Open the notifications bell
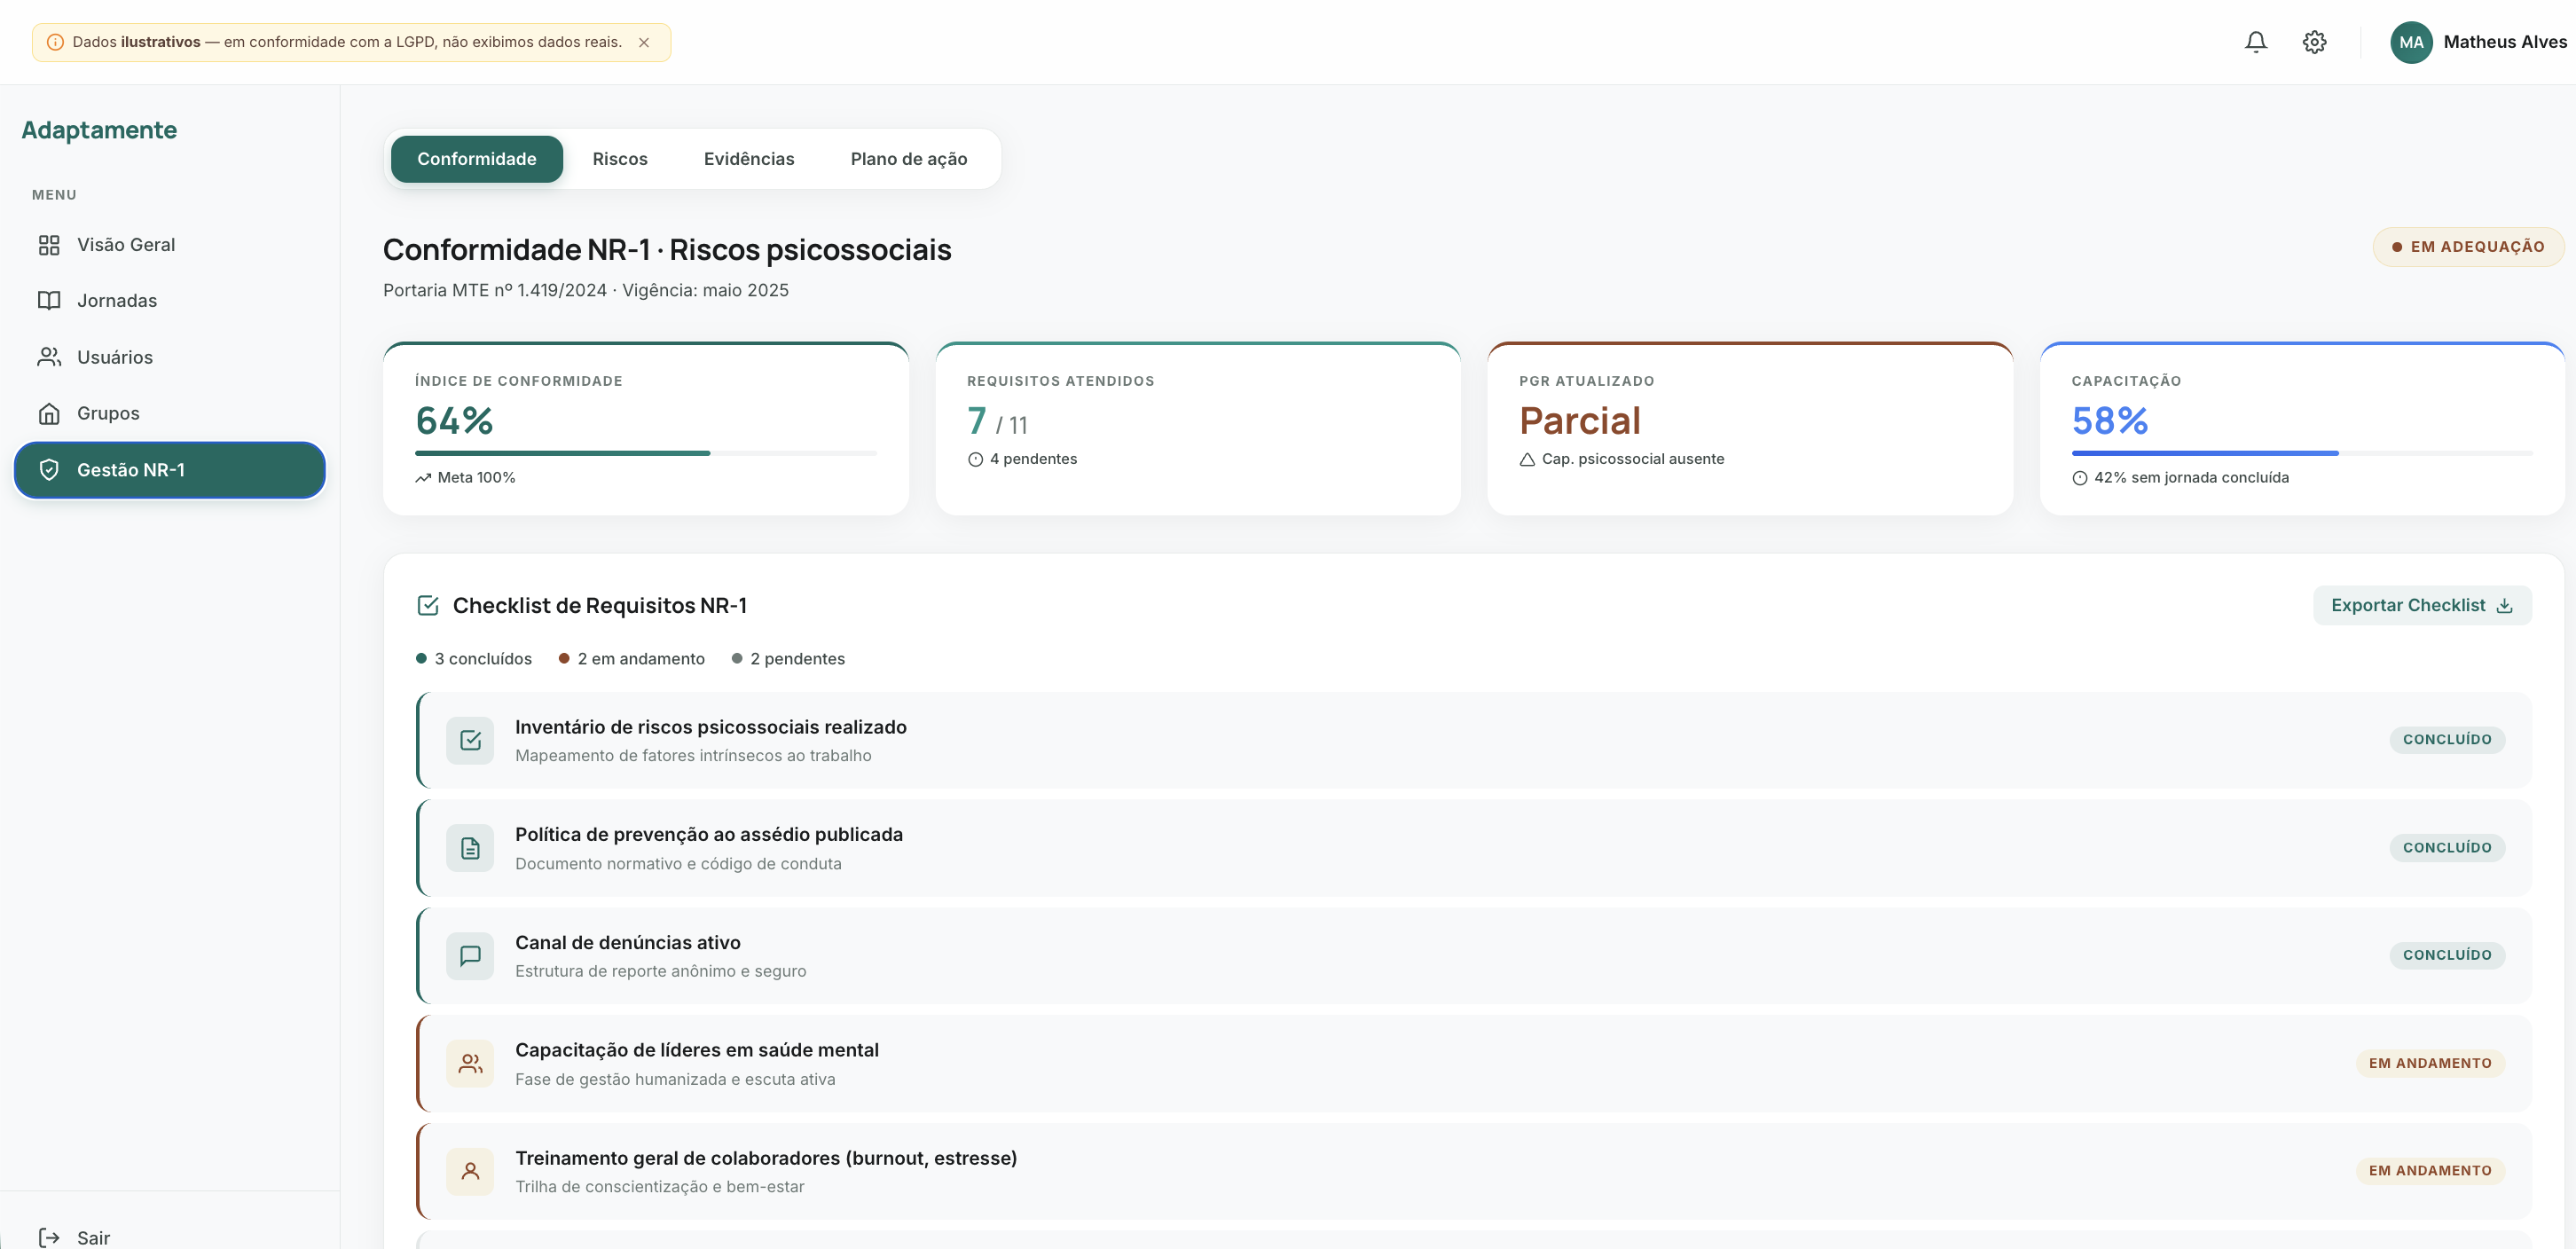 click(x=2255, y=42)
